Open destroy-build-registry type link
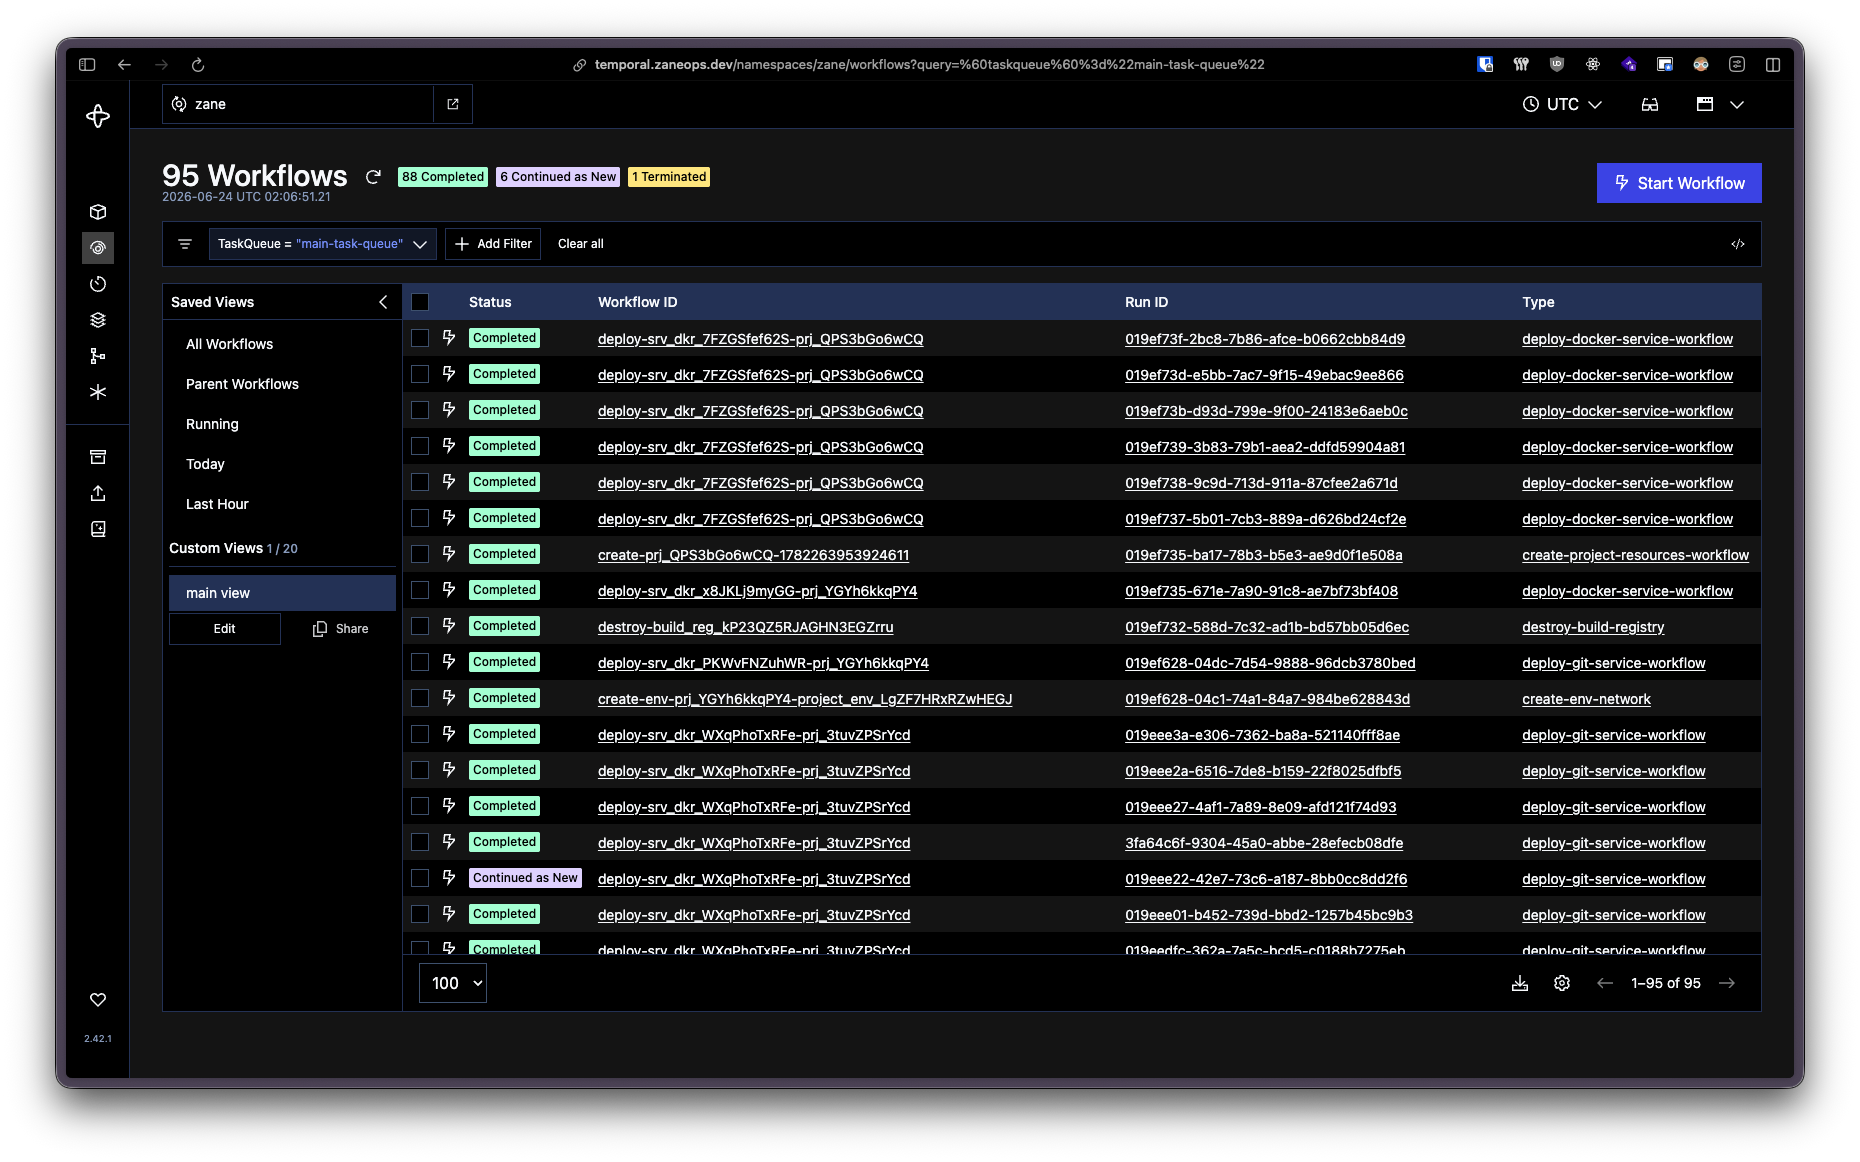 pos(1593,627)
